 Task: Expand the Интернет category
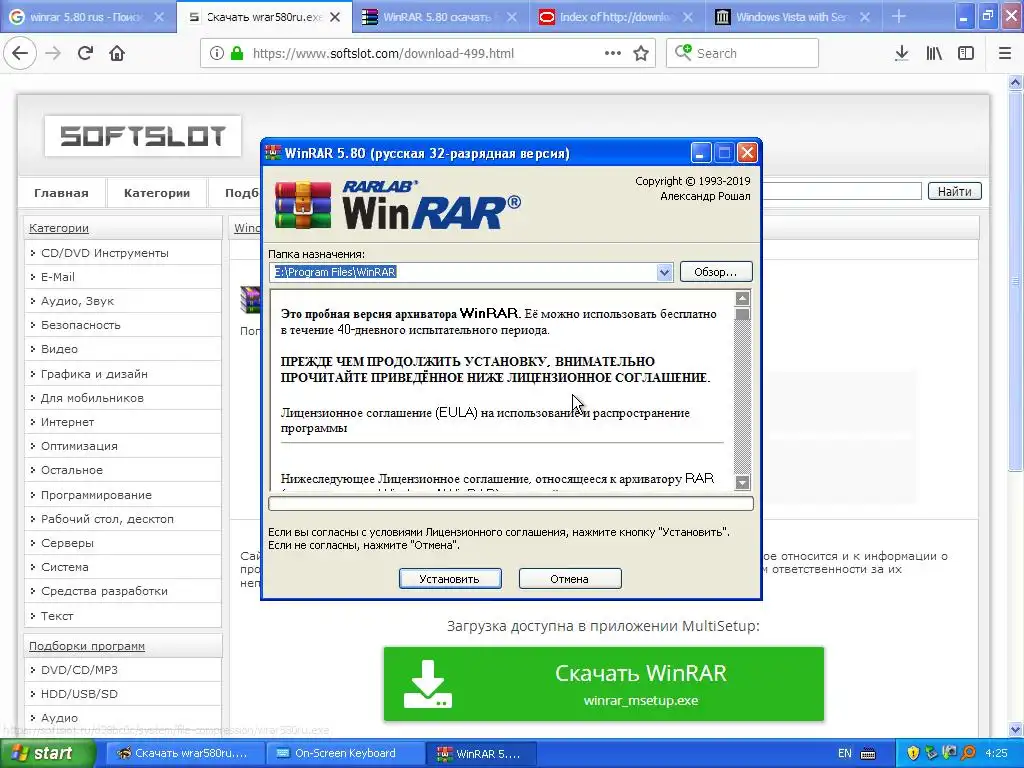tap(67, 422)
